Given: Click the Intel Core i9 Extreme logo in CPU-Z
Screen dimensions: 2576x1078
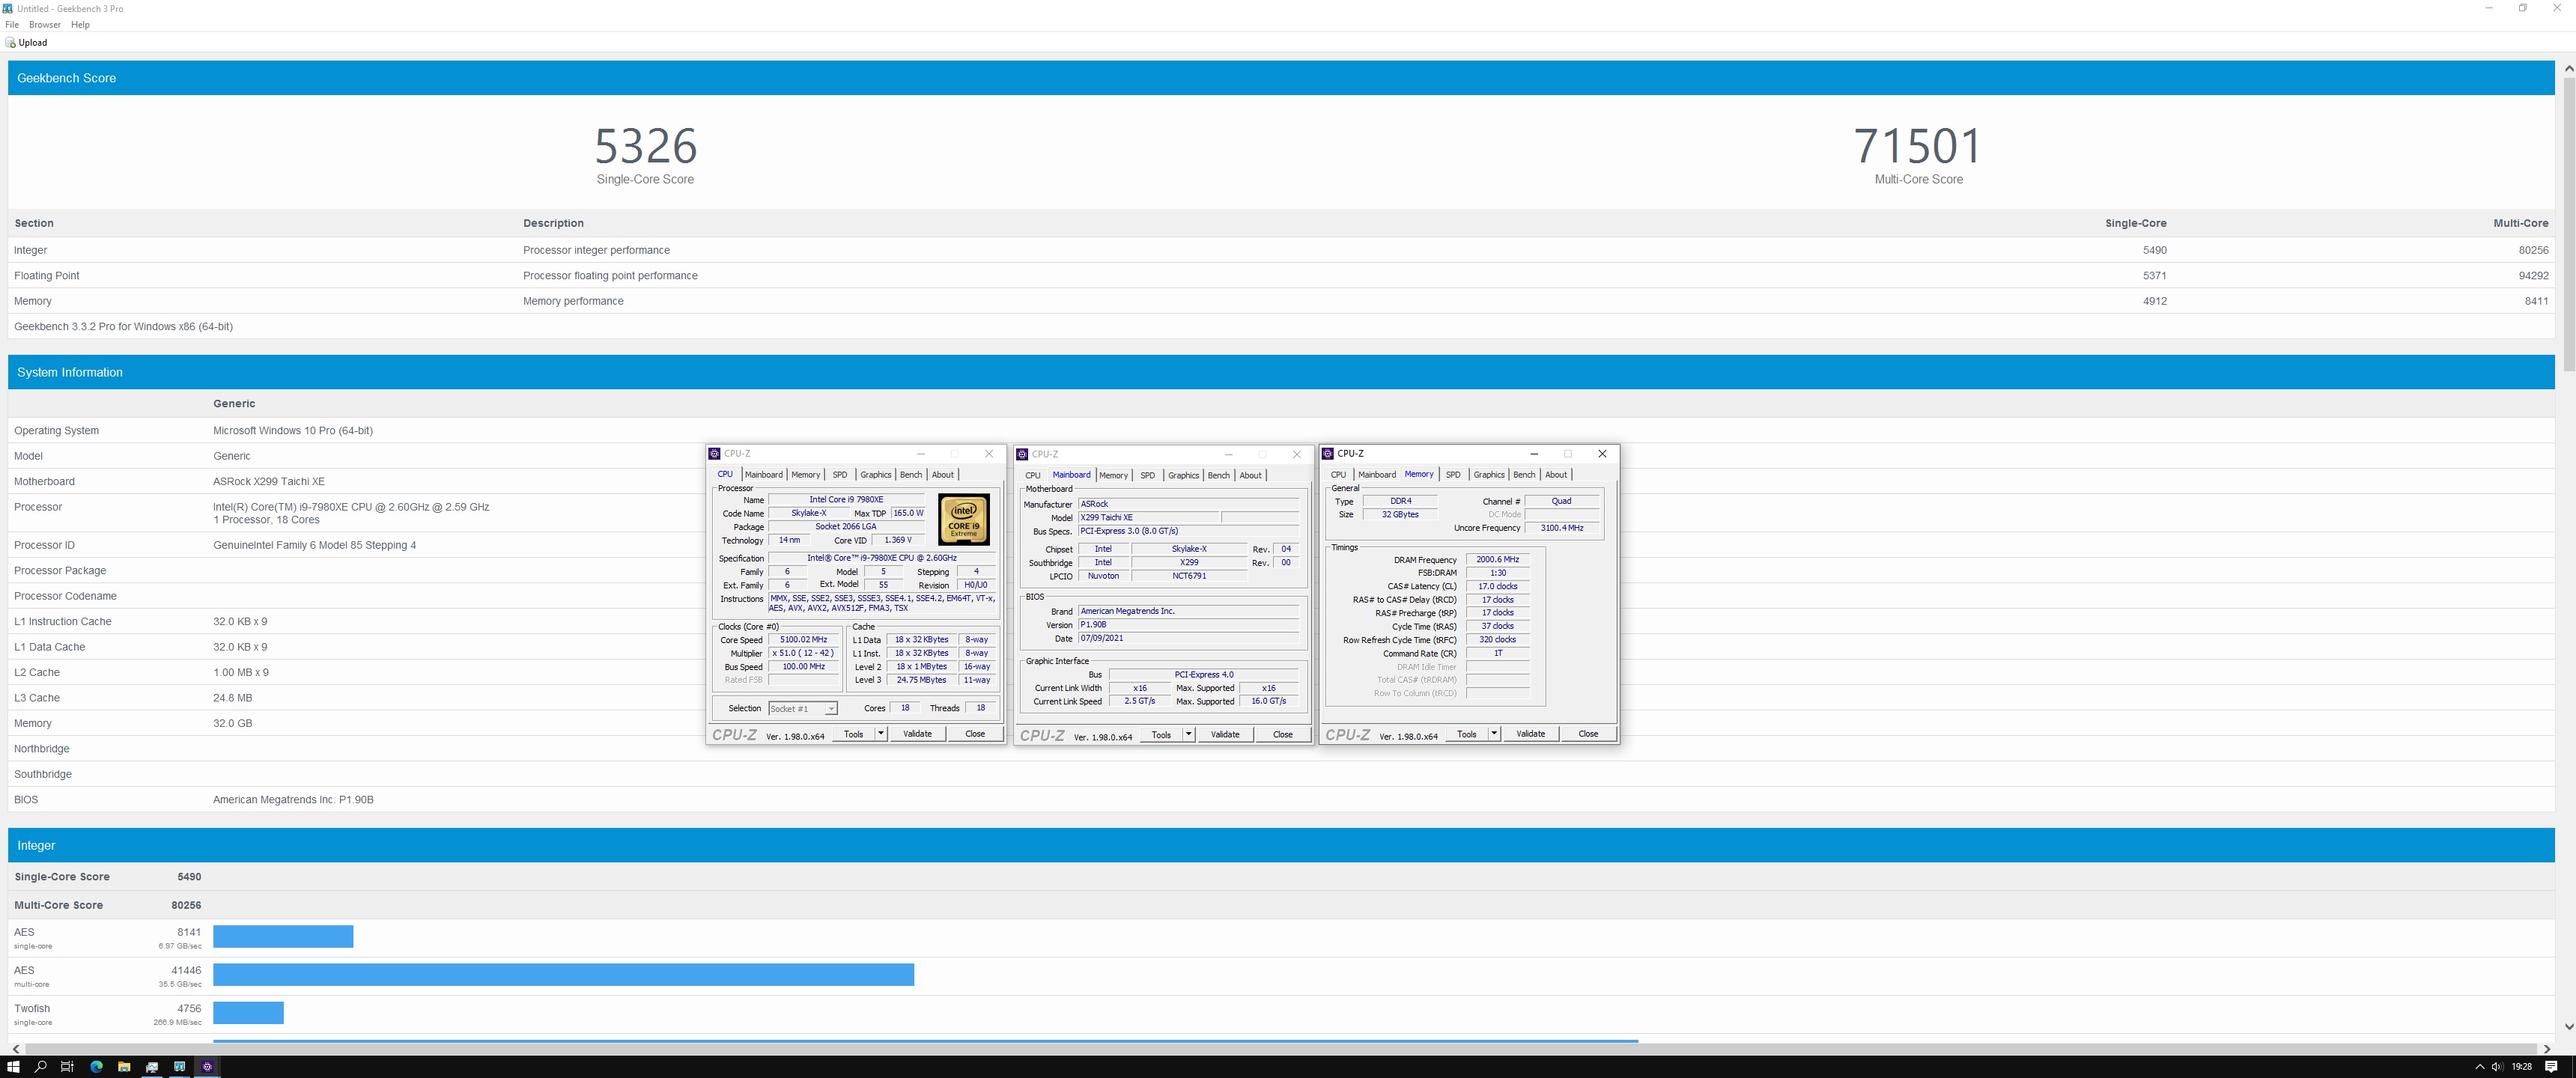Looking at the screenshot, I should click(x=964, y=519).
